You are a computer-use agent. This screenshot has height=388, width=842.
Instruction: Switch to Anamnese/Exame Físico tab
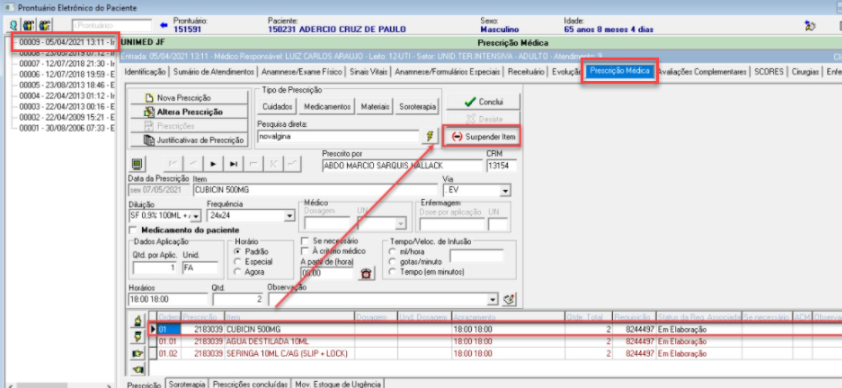pos(301,72)
